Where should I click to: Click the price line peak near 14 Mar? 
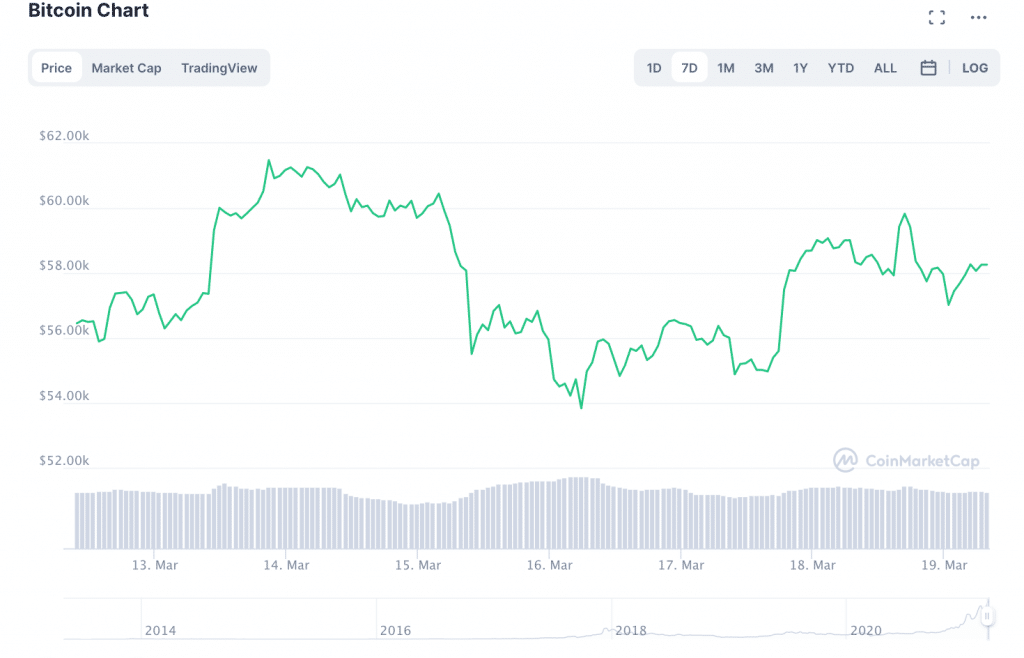(x=269, y=160)
